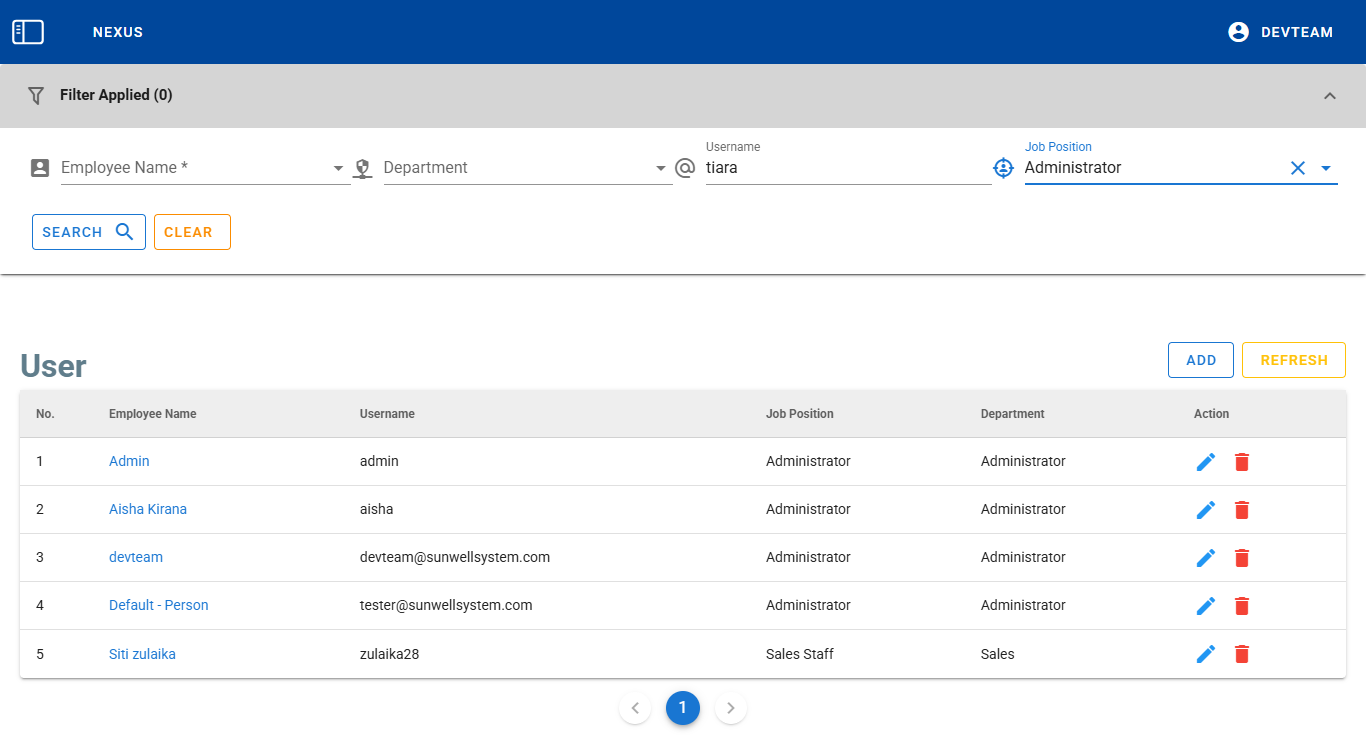Click ADD to create a user
The image size is (1366, 750).
1200,360
